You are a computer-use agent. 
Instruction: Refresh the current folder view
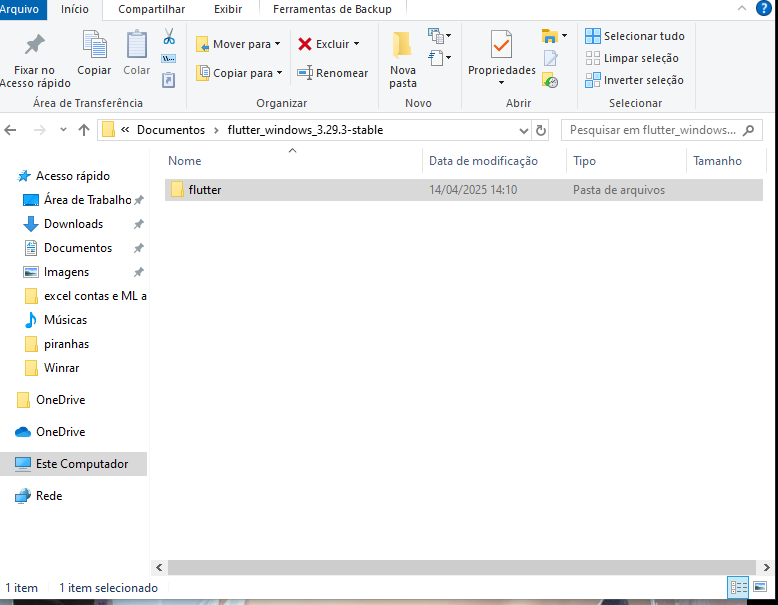(x=541, y=131)
